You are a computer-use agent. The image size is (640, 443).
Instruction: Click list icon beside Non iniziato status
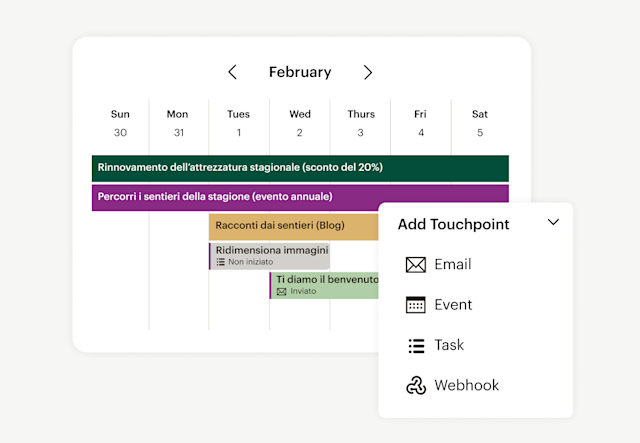[221, 262]
